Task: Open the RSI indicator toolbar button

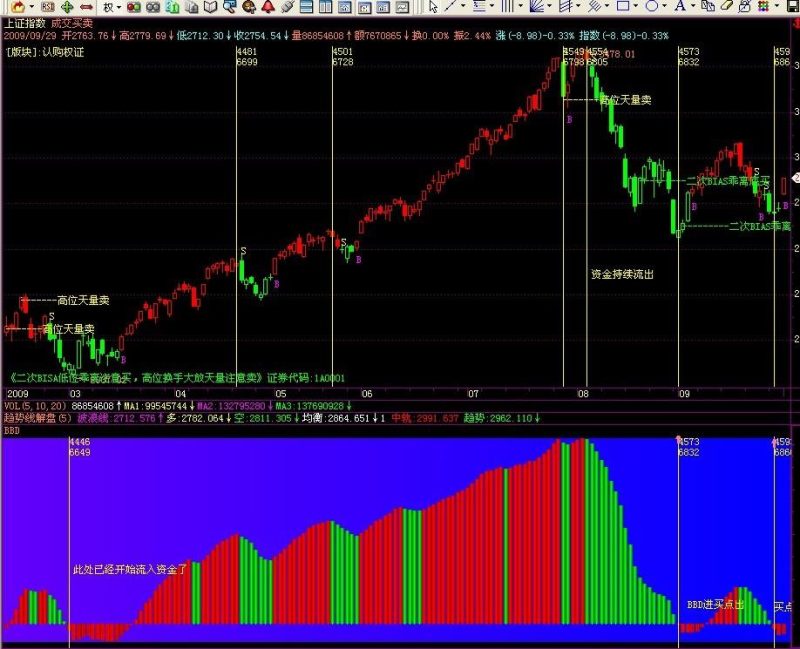Action: pos(47,6)
